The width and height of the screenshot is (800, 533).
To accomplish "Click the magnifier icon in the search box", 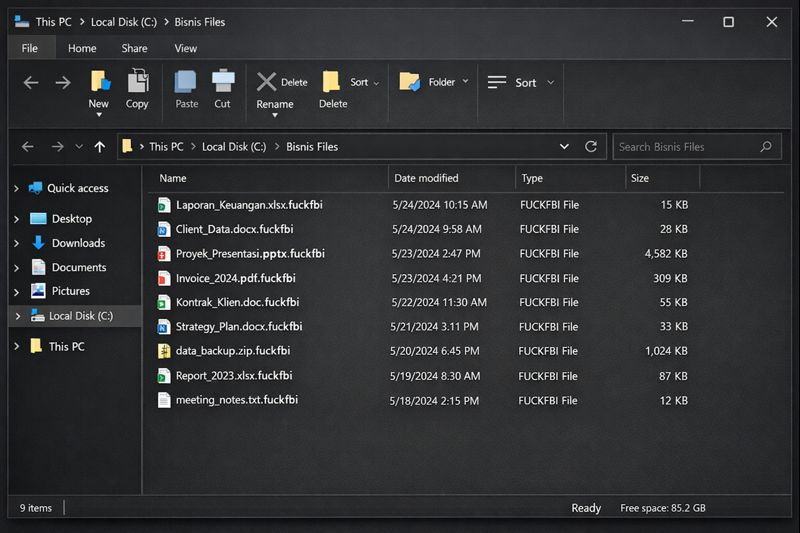I will coord(766,147).
